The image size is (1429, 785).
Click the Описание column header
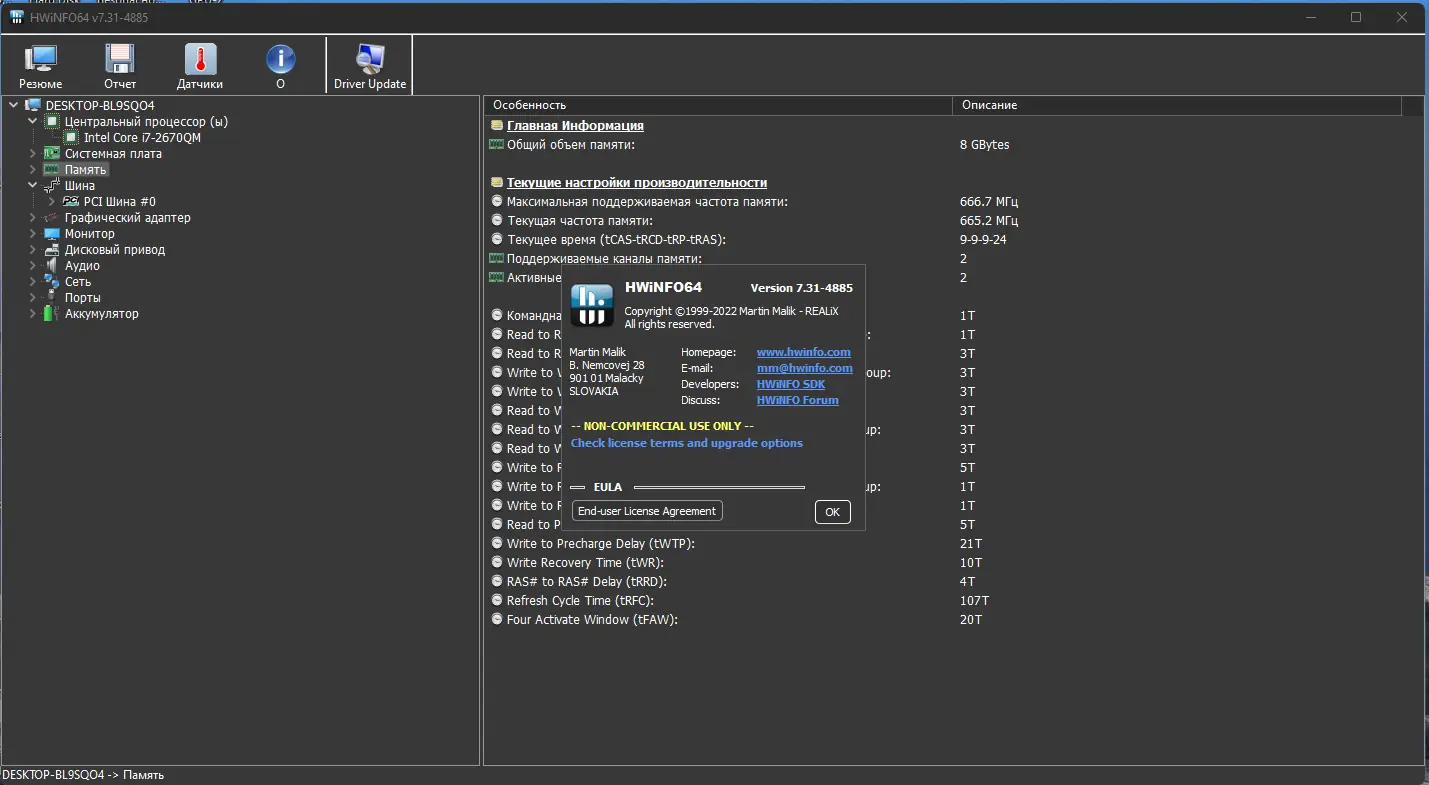pyautogui.click(x=1177, y=105)
